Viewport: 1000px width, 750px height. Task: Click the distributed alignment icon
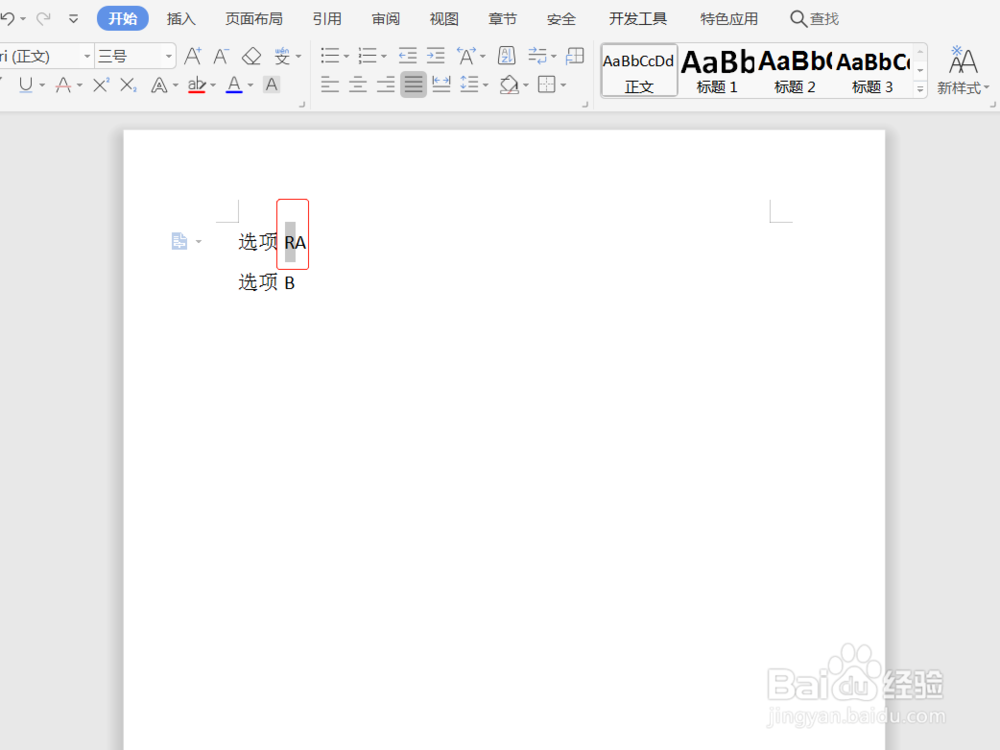pos(441,84)
